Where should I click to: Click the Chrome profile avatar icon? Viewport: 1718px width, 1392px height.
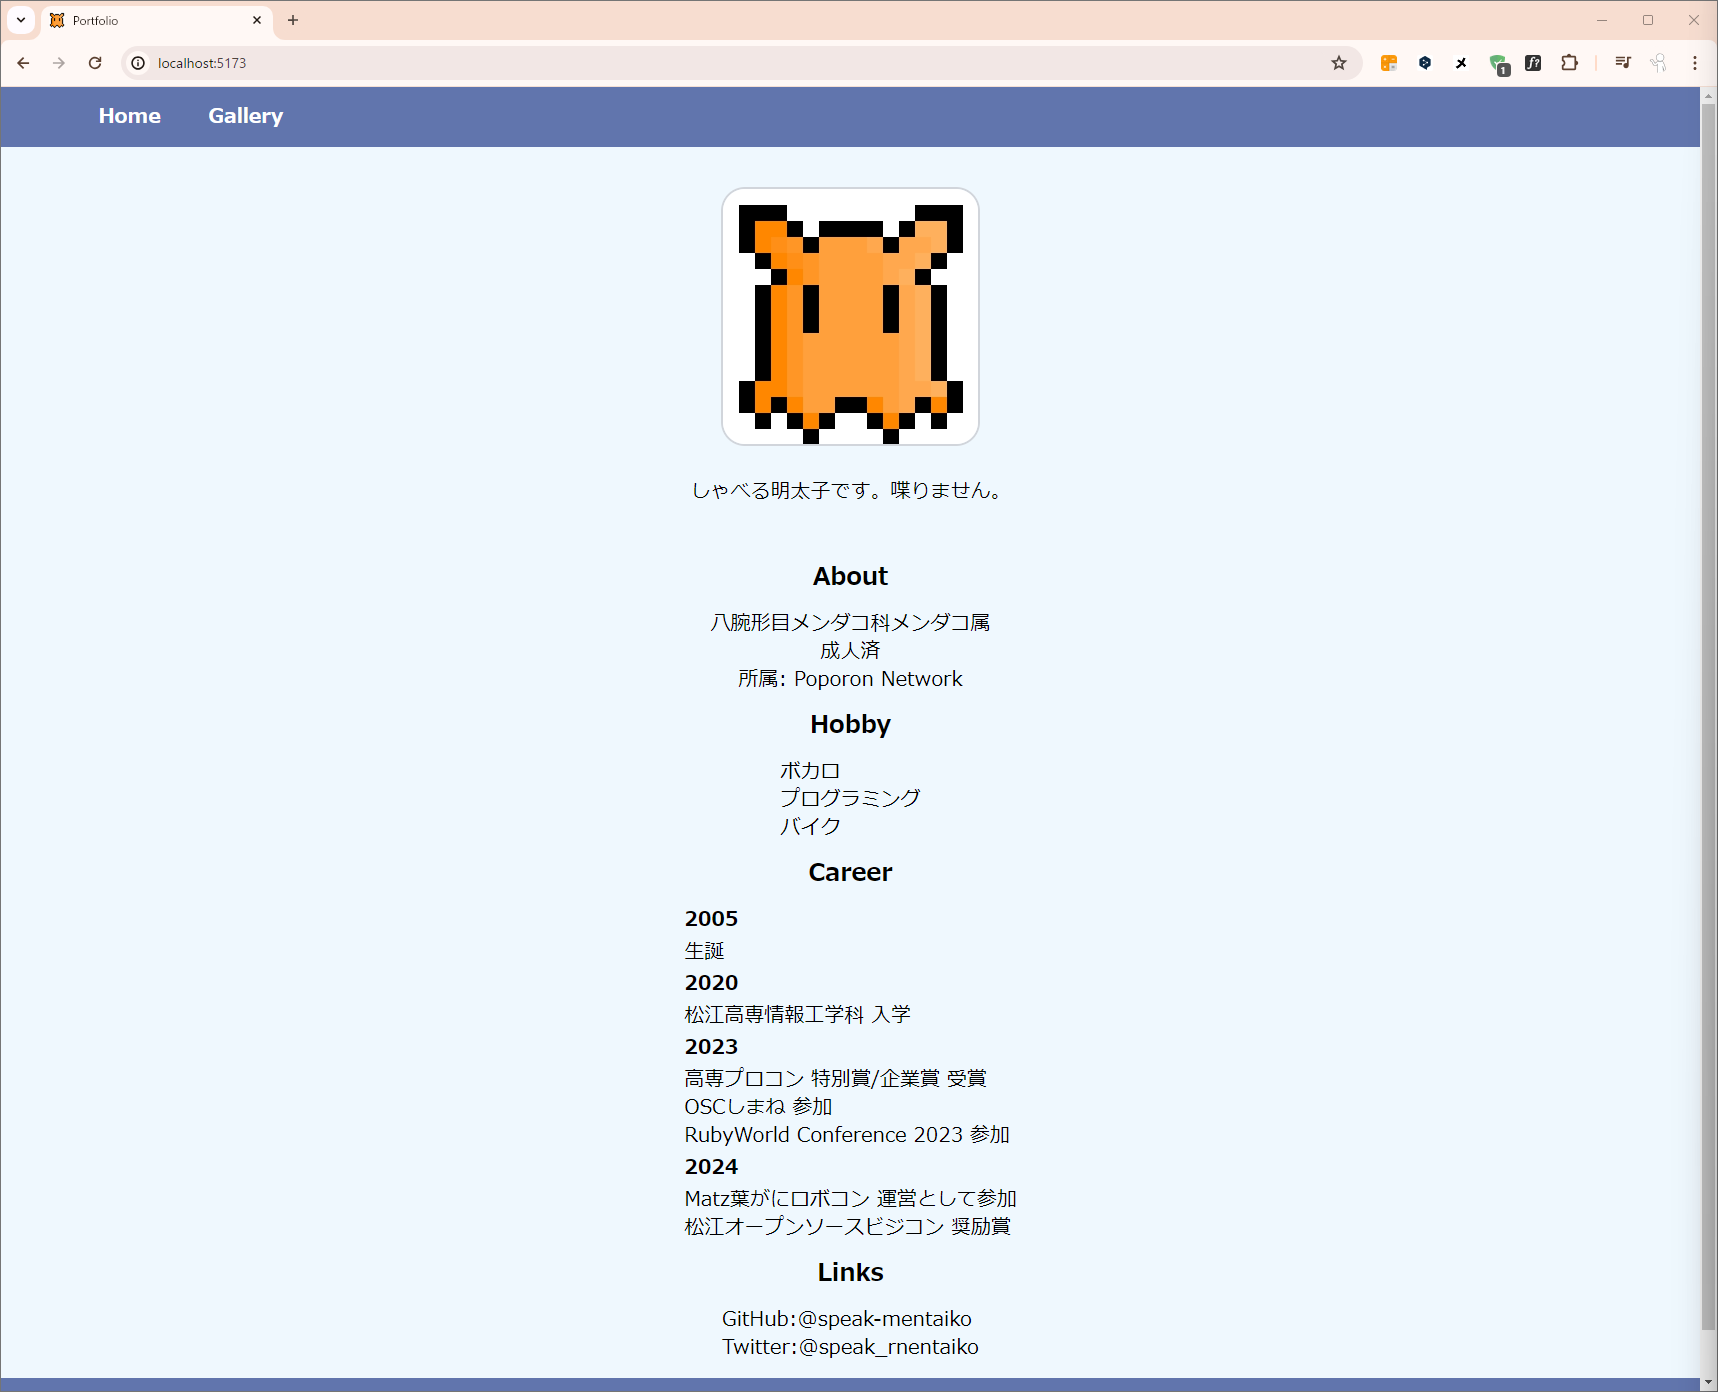(x=1659, y=63)
